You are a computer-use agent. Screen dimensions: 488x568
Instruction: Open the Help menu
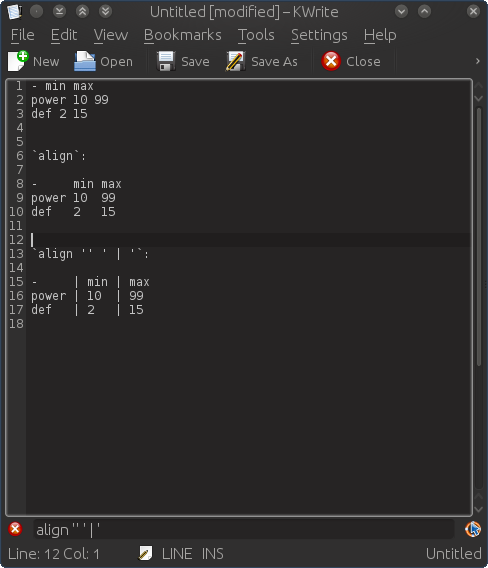[x=380, y=35]
